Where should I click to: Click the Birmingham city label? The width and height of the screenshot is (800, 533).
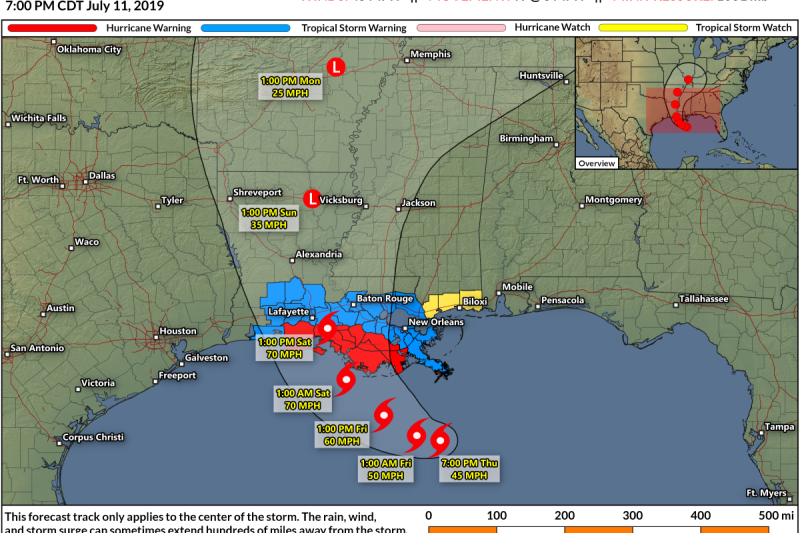pyautogui.click(x=526, y=138)
